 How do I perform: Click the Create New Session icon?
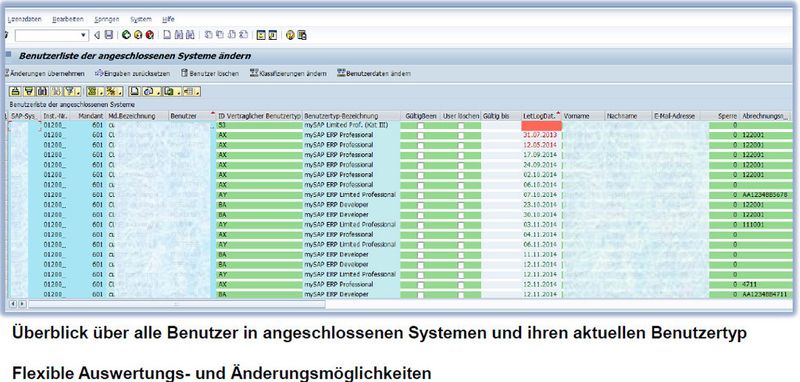coord(261,35)
